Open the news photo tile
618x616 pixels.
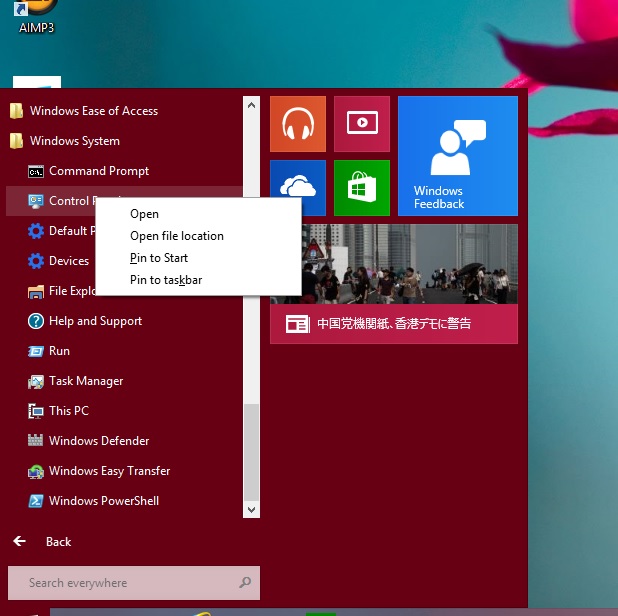coord(410,264)
